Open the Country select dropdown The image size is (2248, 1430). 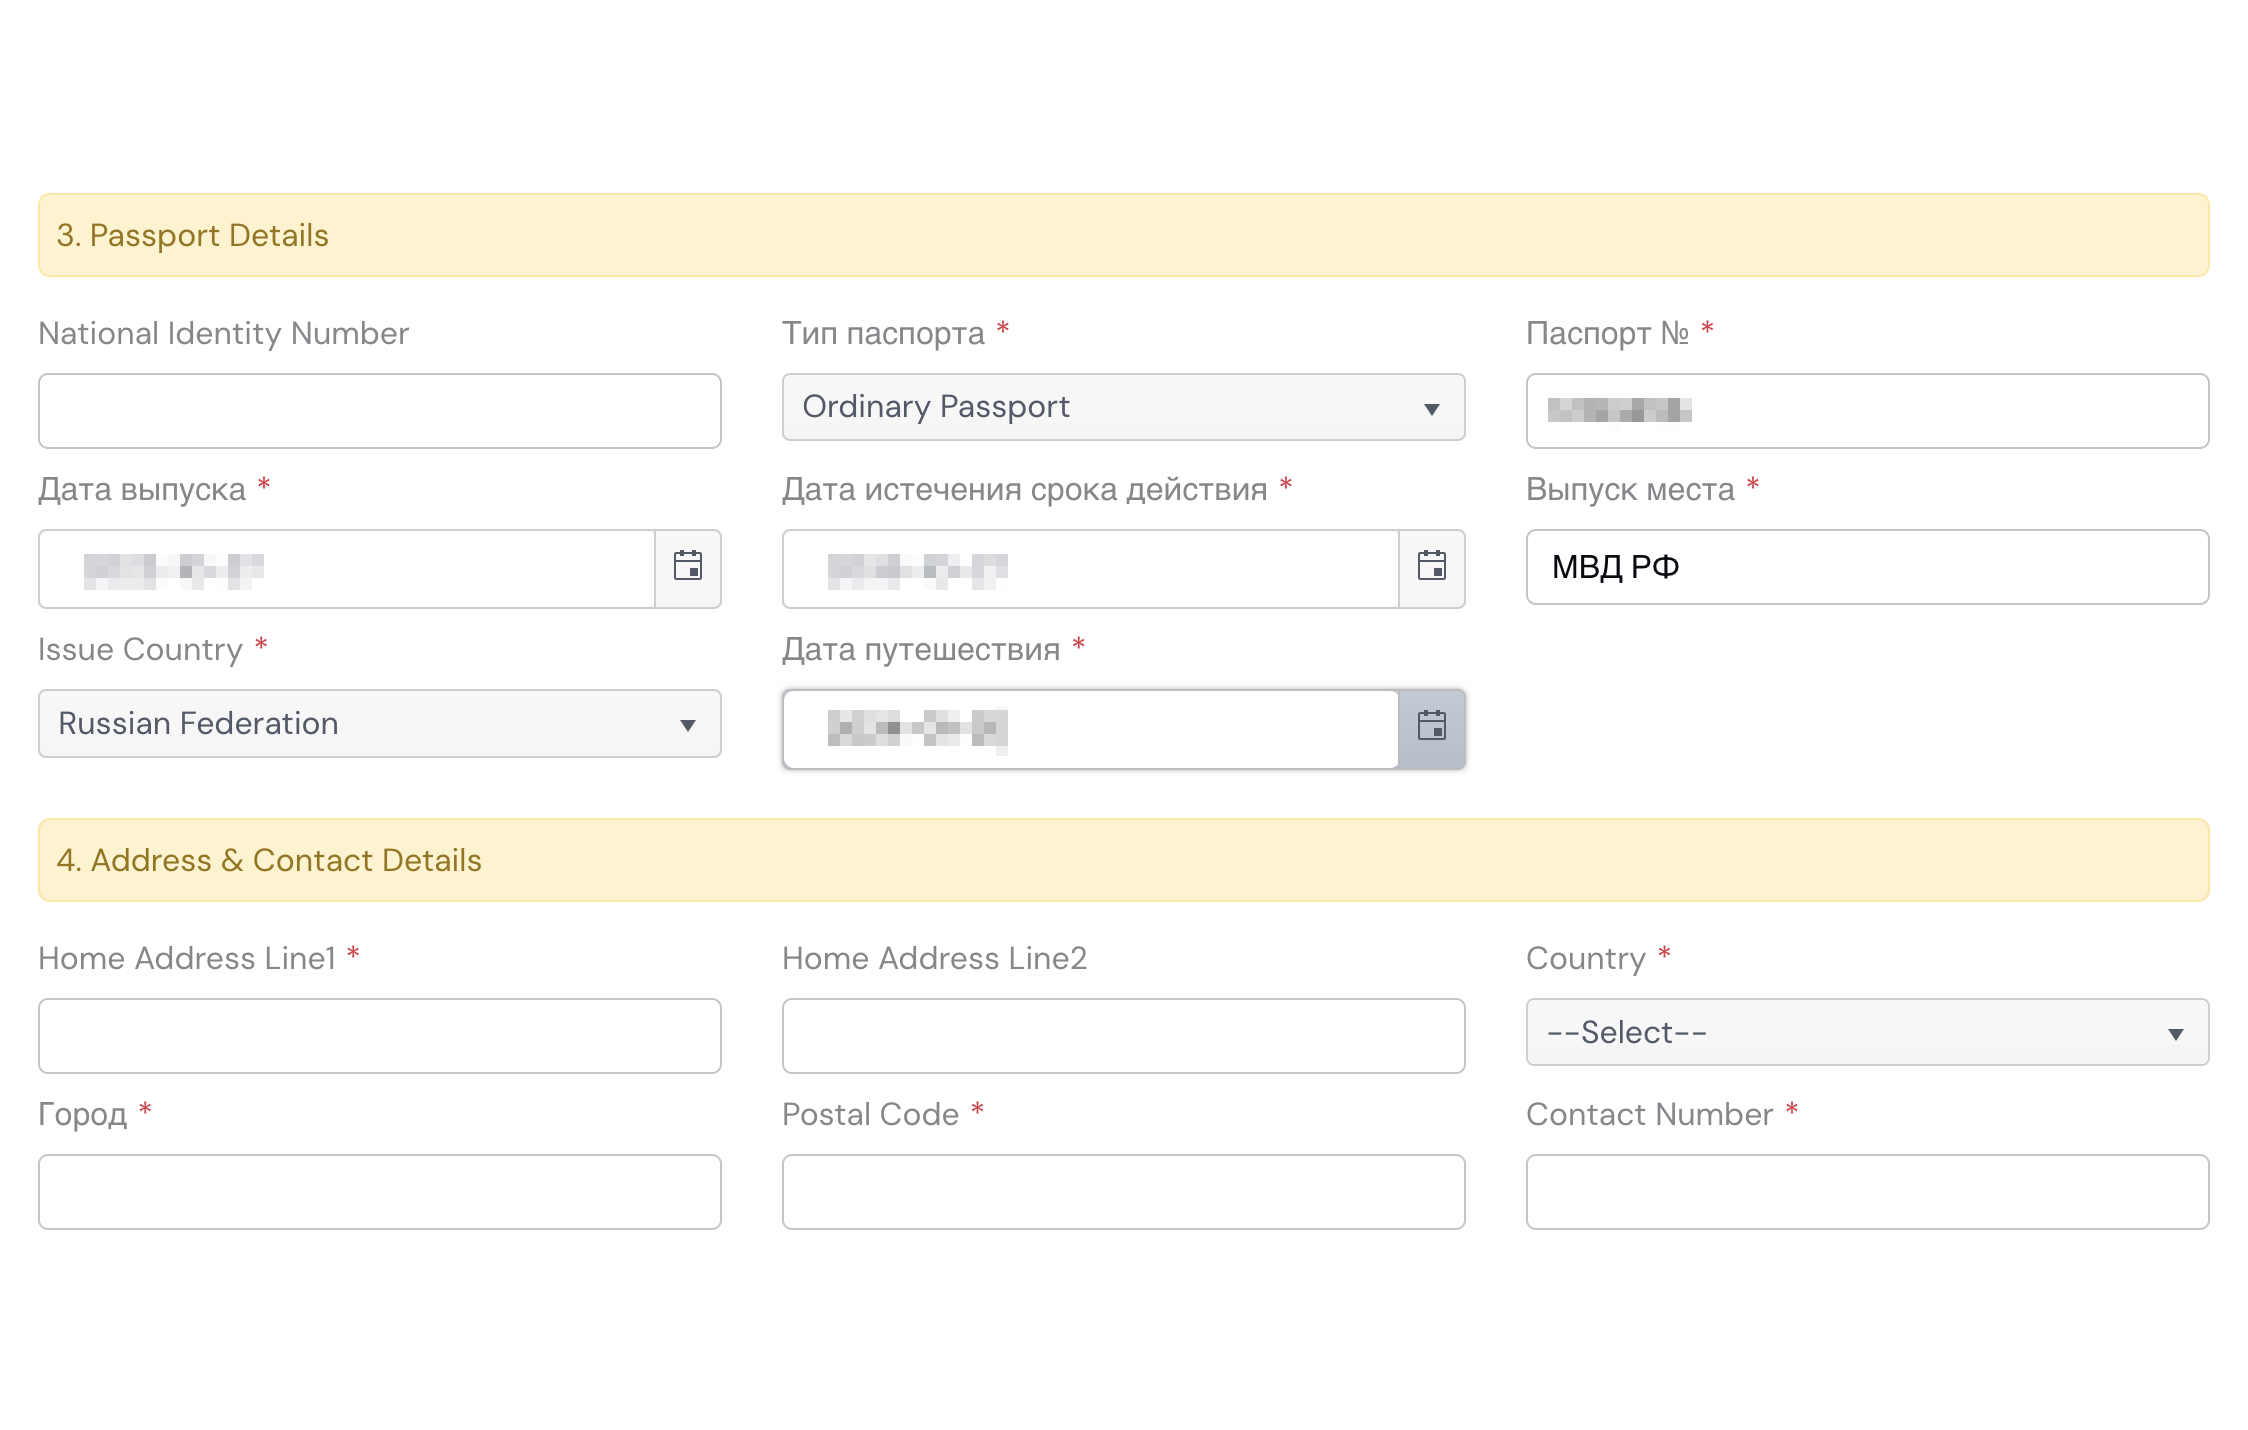[1867, 1032]
